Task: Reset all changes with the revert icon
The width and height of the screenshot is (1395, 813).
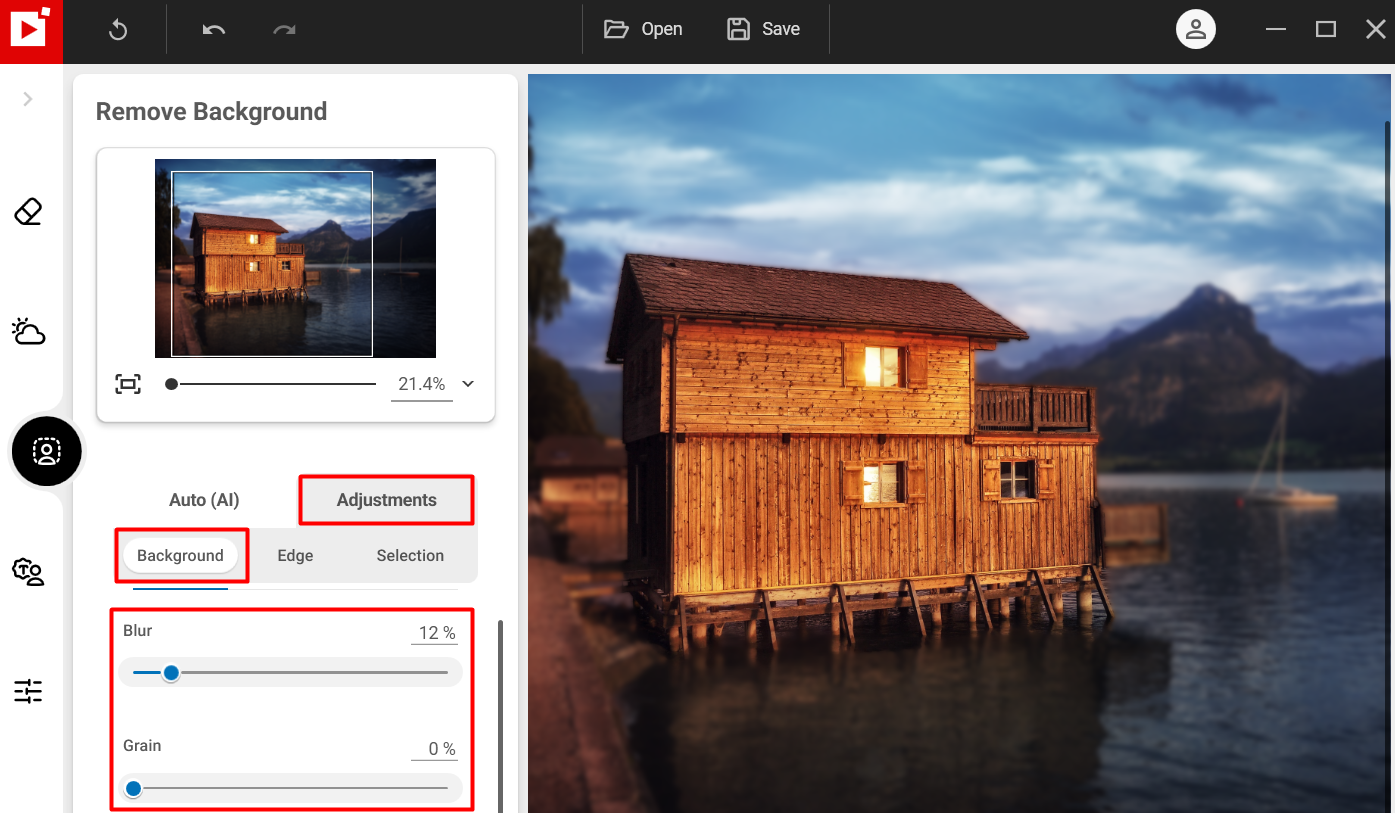Action: 118,30
